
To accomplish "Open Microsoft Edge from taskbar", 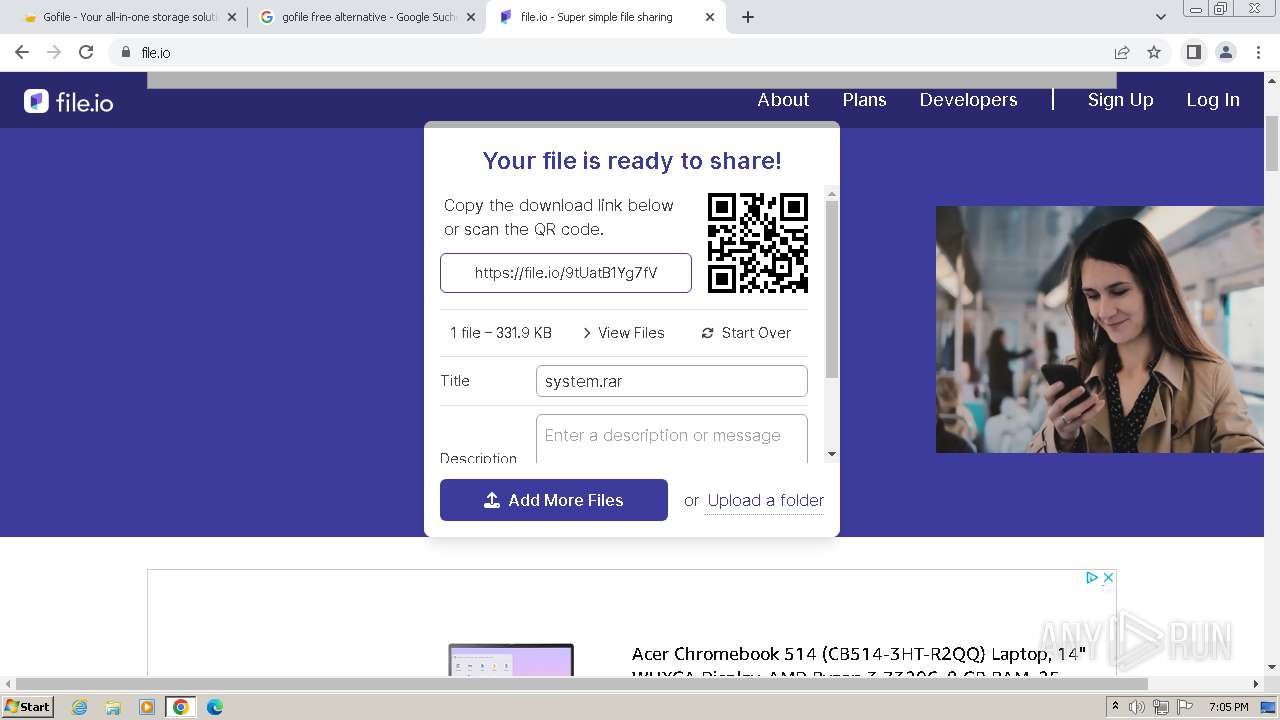I will tap(215, 707).
